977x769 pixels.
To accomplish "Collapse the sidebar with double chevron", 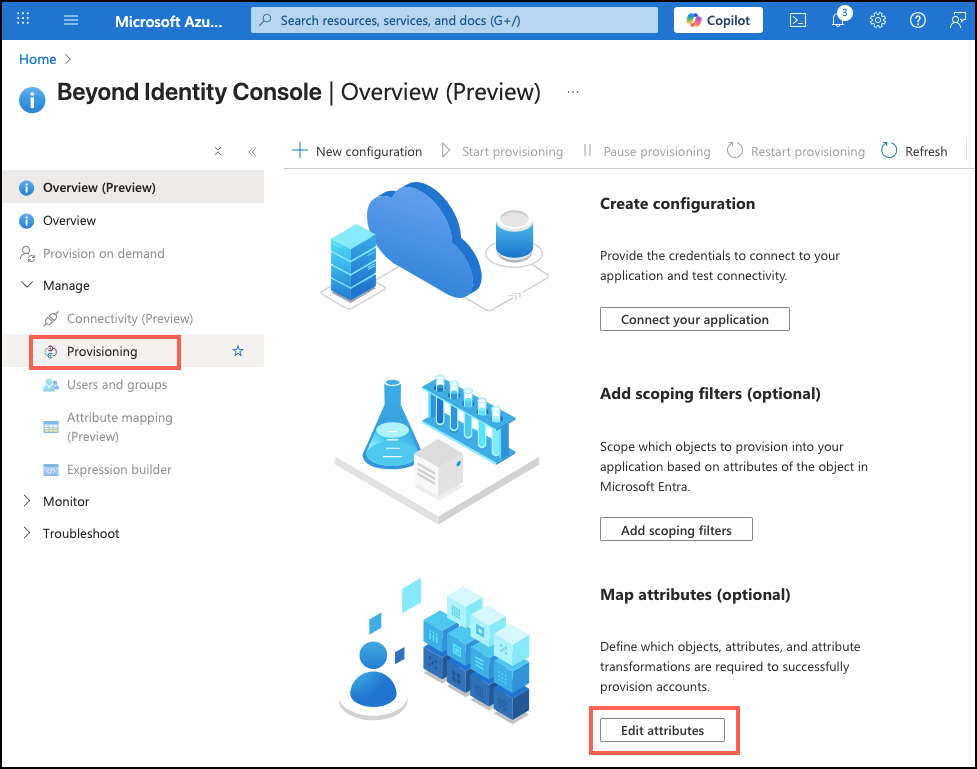I will click(x=252, y=152).
